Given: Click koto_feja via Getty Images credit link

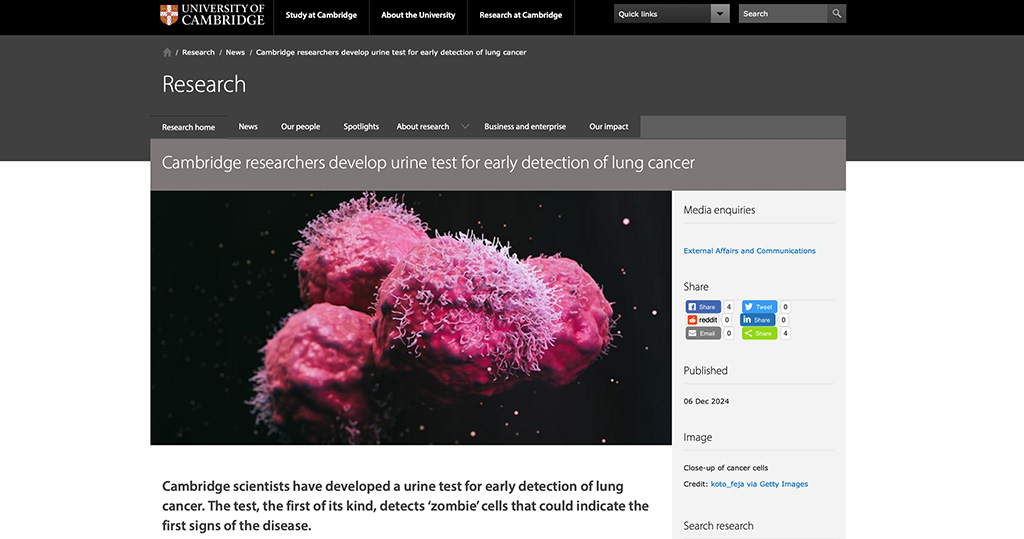Looking at the screenshot, I should (x=759, y=484).
